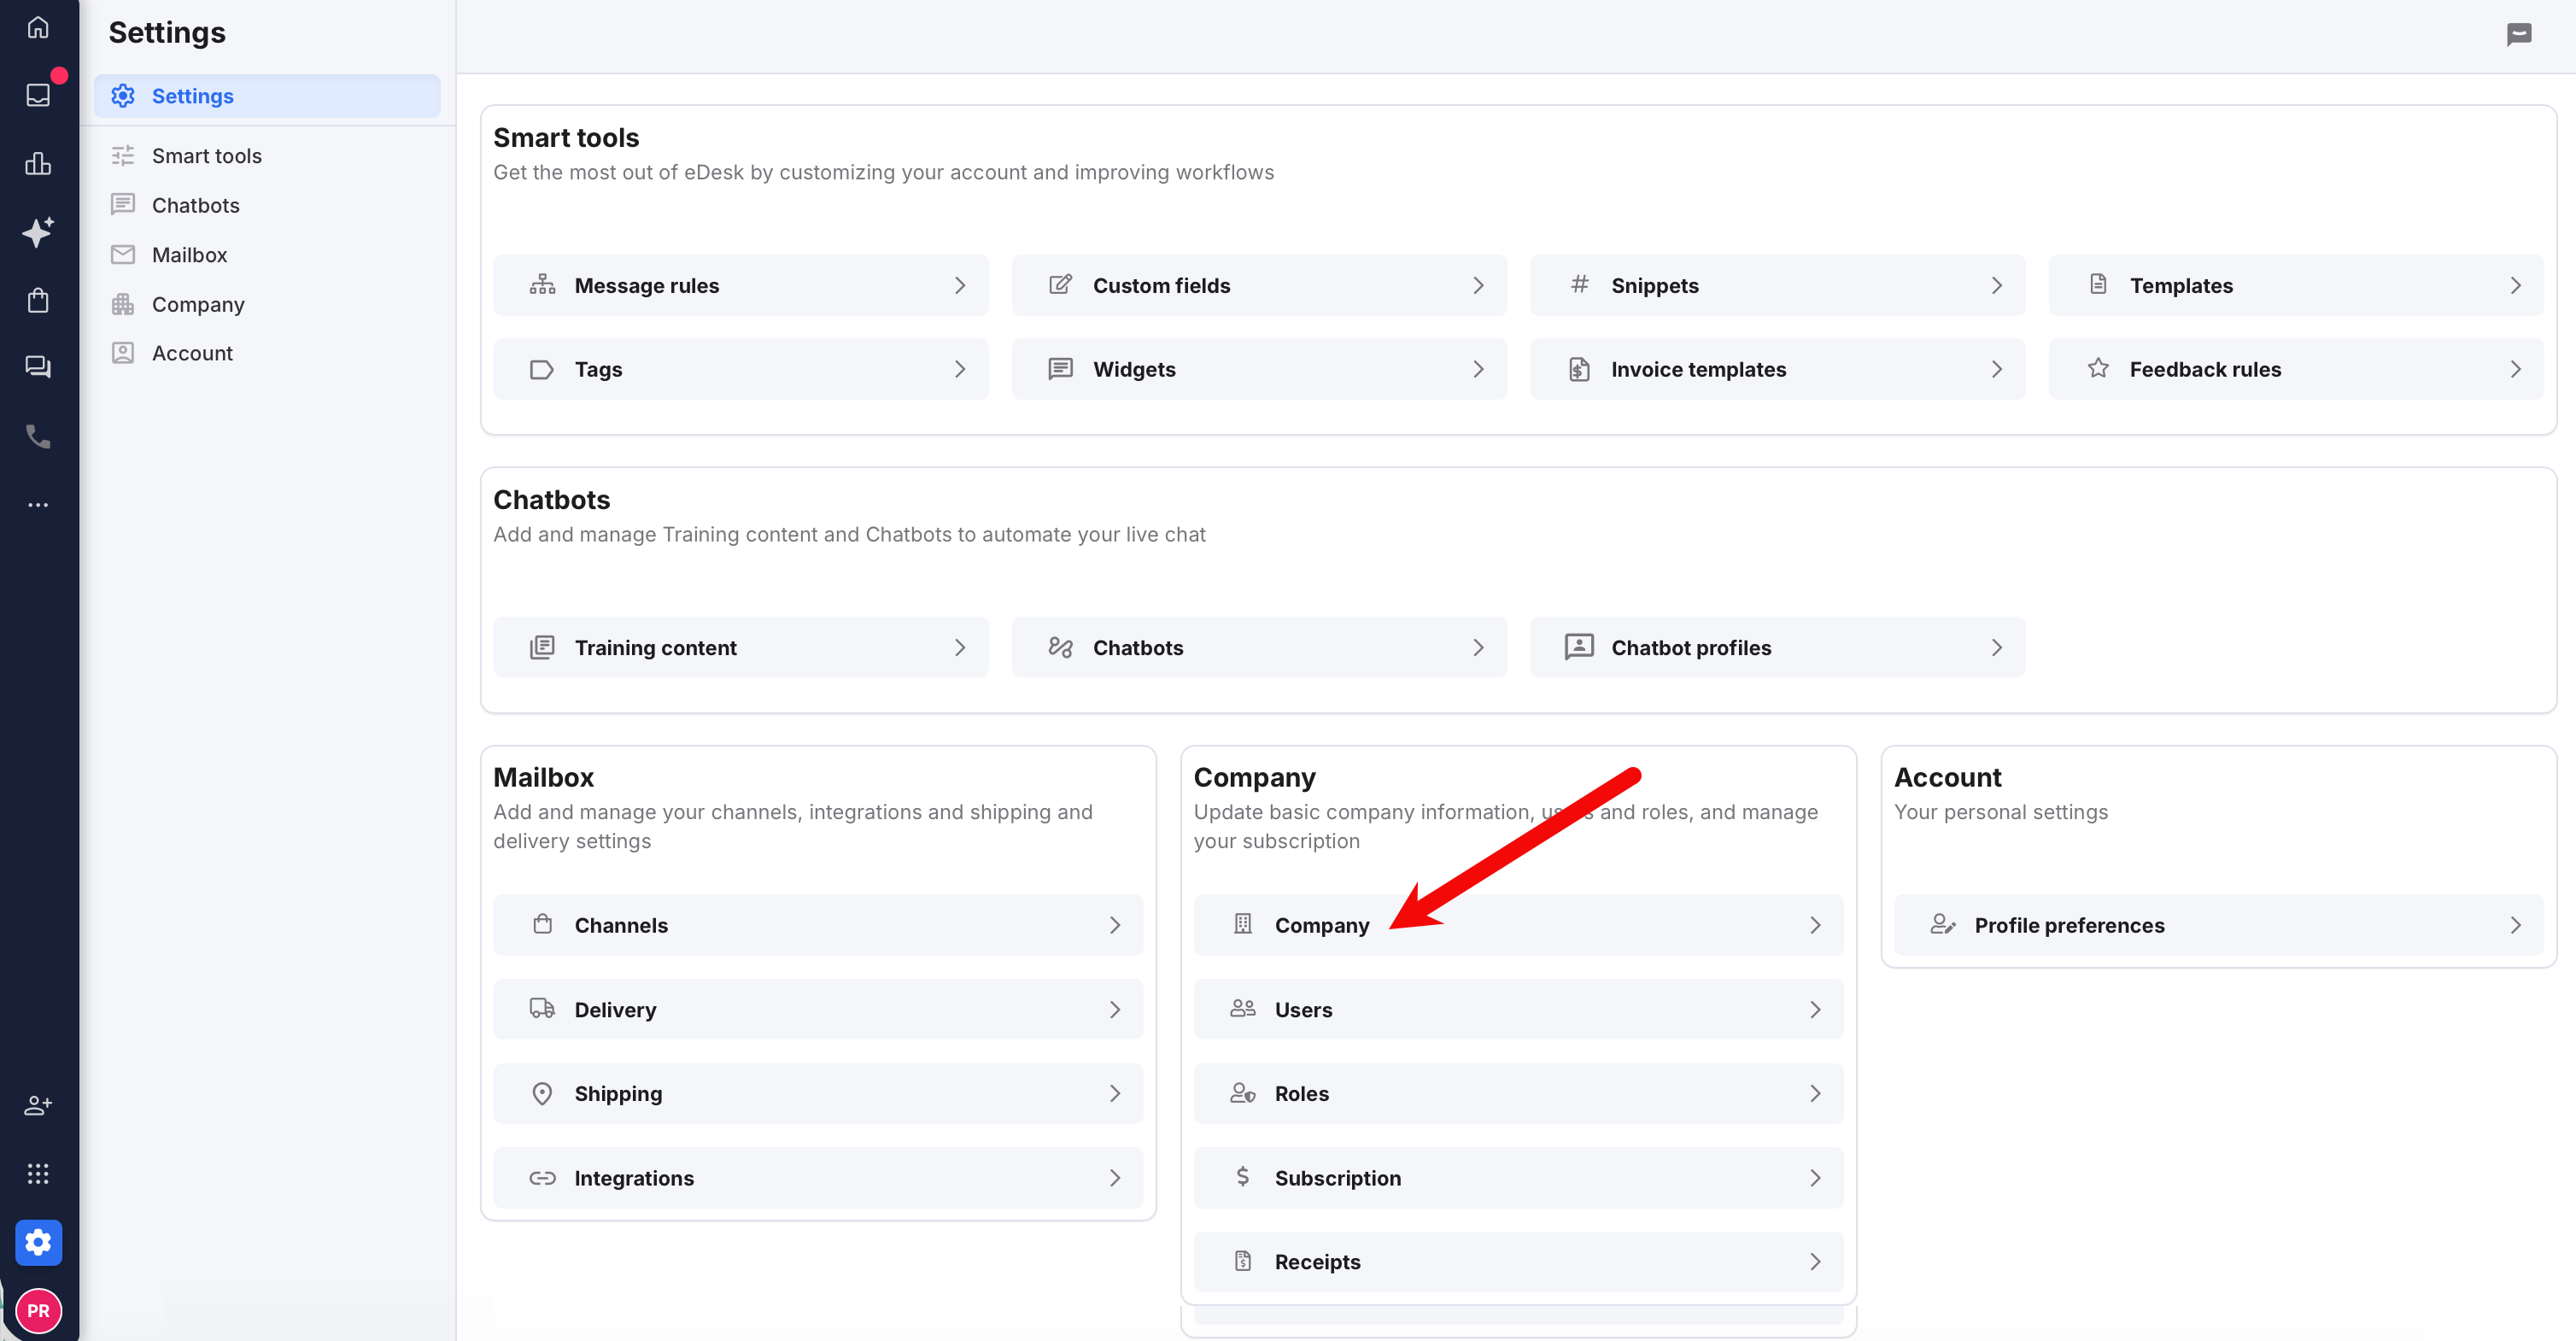Click the Receipts icon
2576x1341 pixels.
pyautogui.click(x=1242, y=1261)
